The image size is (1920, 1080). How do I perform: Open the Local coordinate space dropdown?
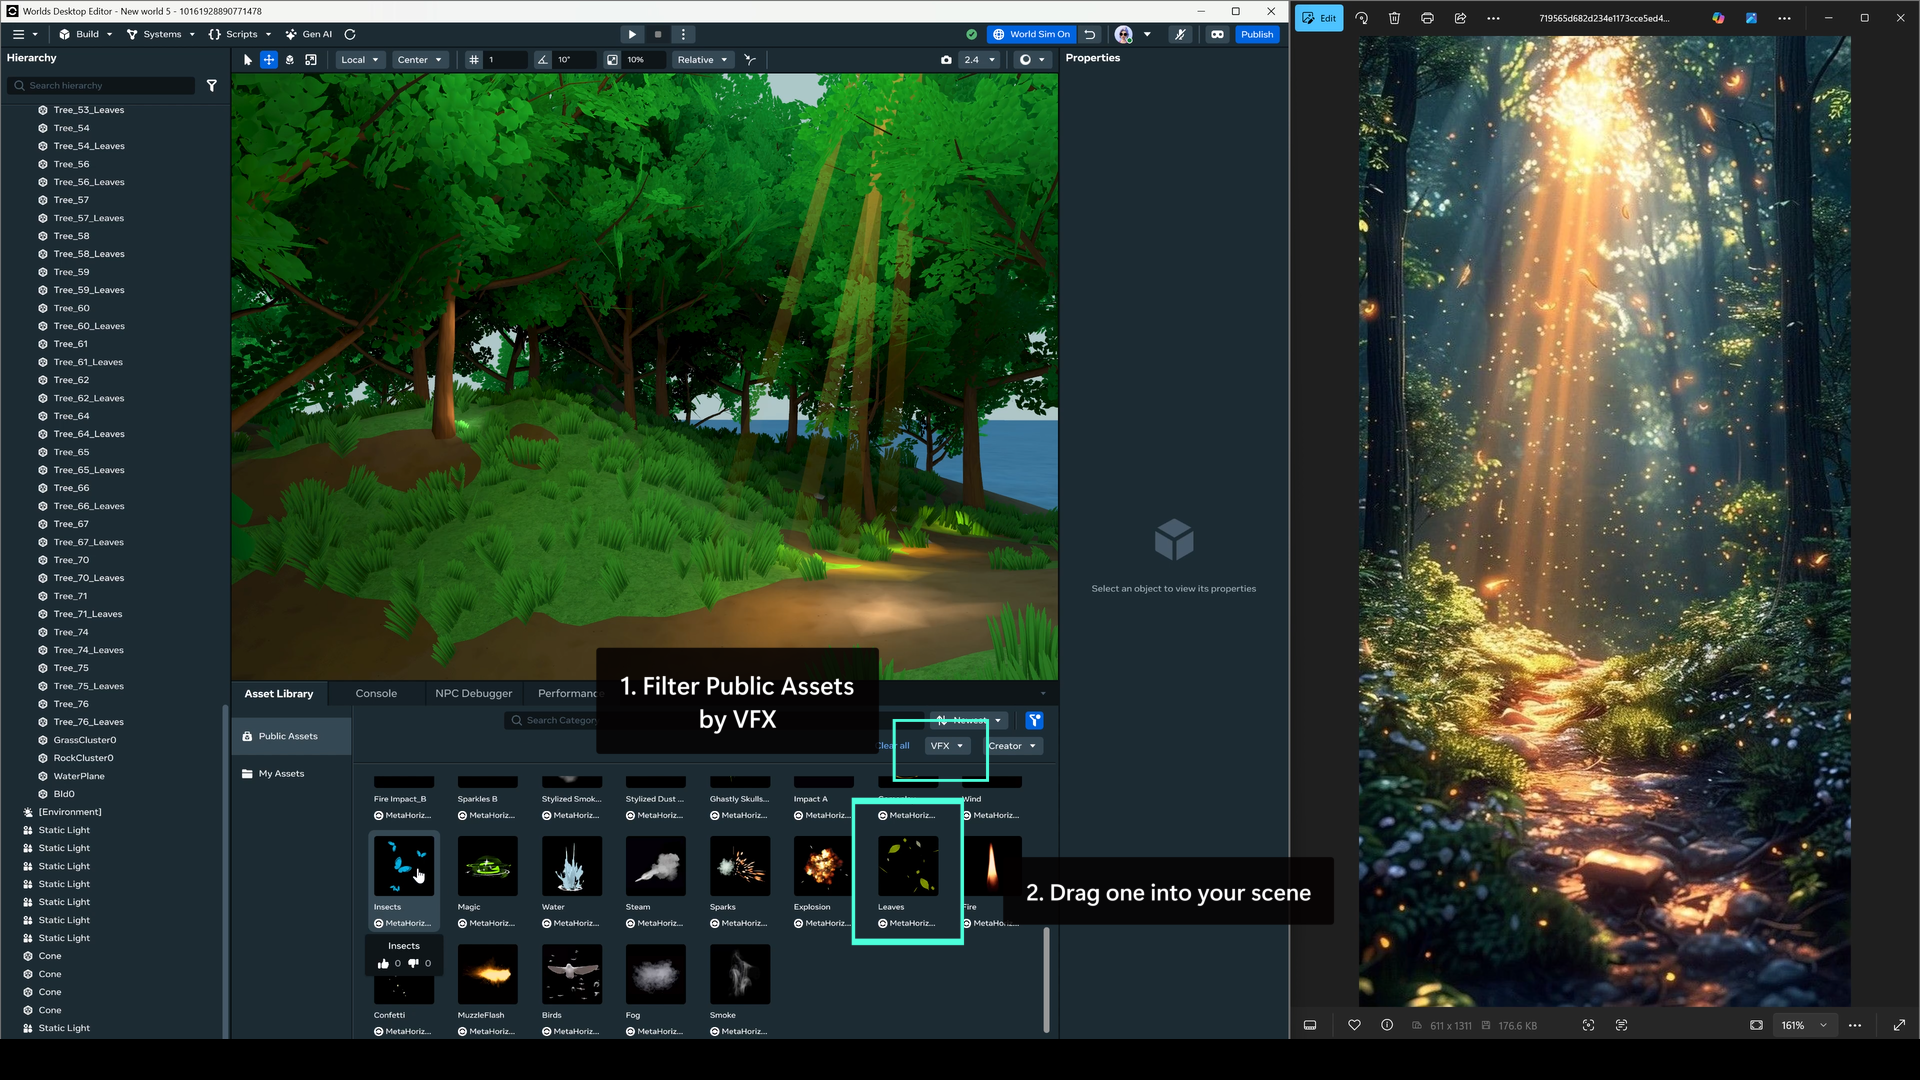point(360,60)
